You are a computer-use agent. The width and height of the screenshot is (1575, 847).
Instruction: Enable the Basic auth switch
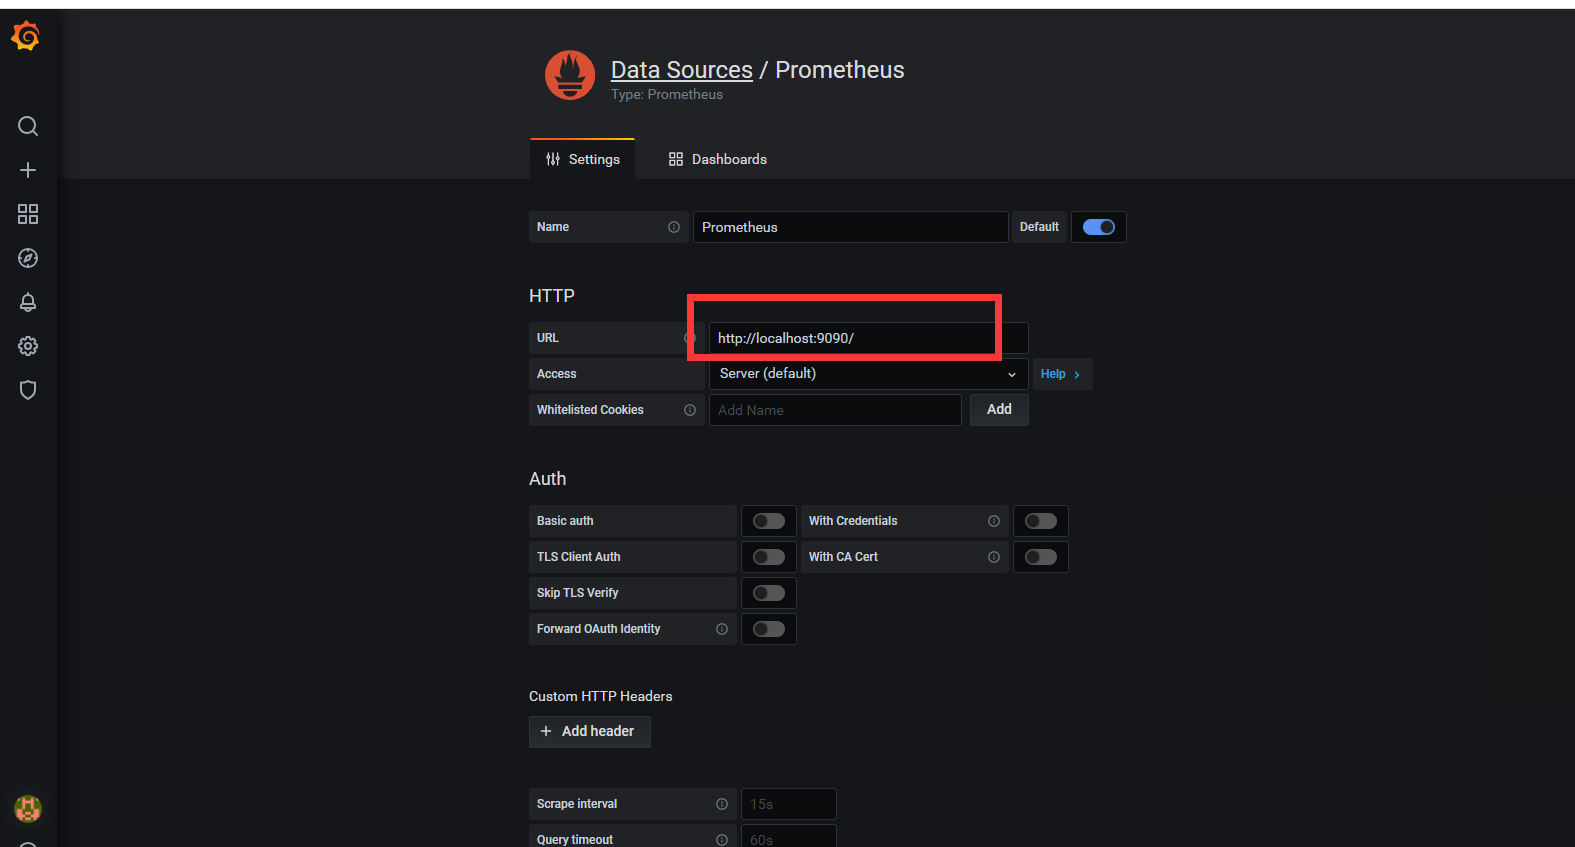[x=769, y=521]
